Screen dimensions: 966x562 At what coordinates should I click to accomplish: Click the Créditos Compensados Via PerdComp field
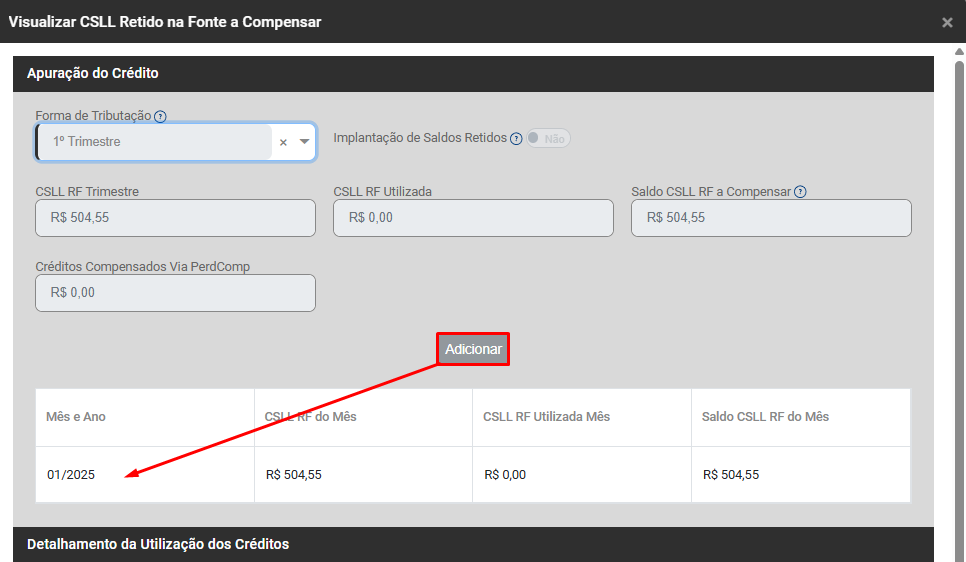click(175, 293)
